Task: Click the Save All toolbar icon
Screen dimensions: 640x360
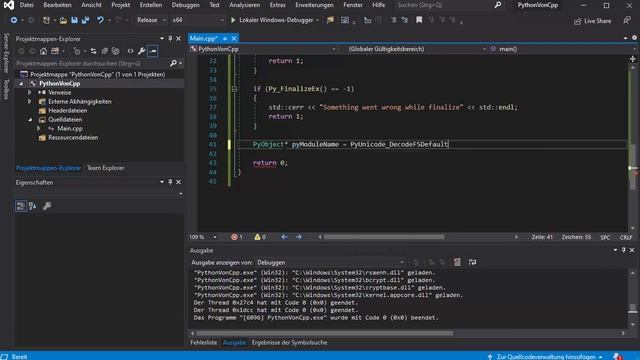Action: tap(85, 20)
